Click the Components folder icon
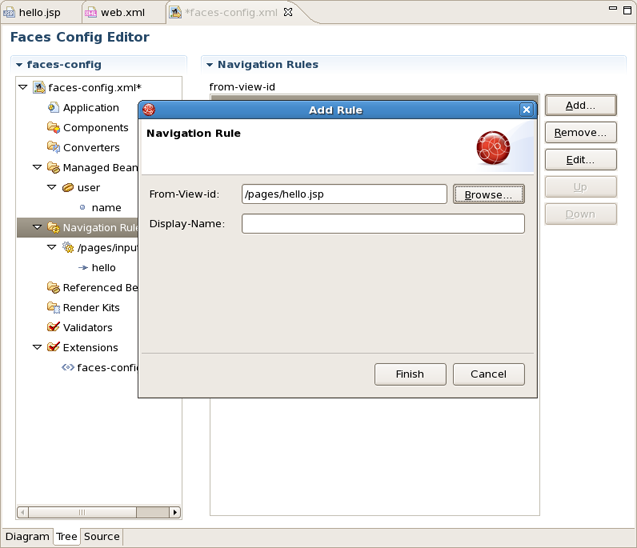The height and width of the screenshot is (548, 637). point(53,127)
